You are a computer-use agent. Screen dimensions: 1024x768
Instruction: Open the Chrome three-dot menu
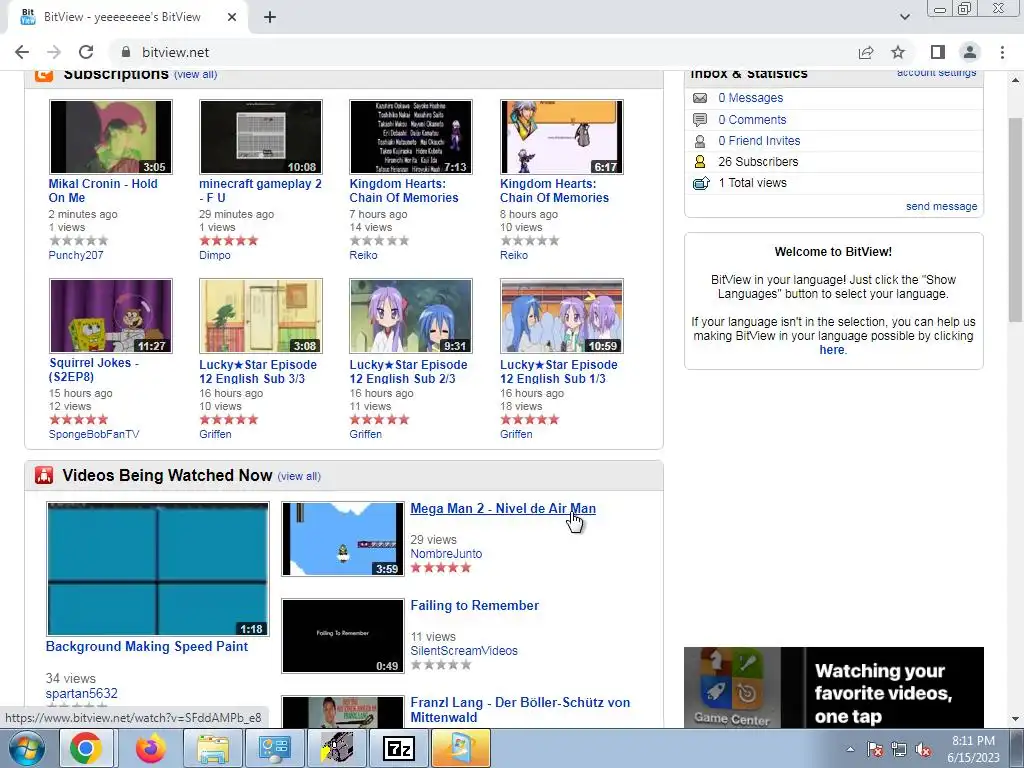click(1002, 52)
